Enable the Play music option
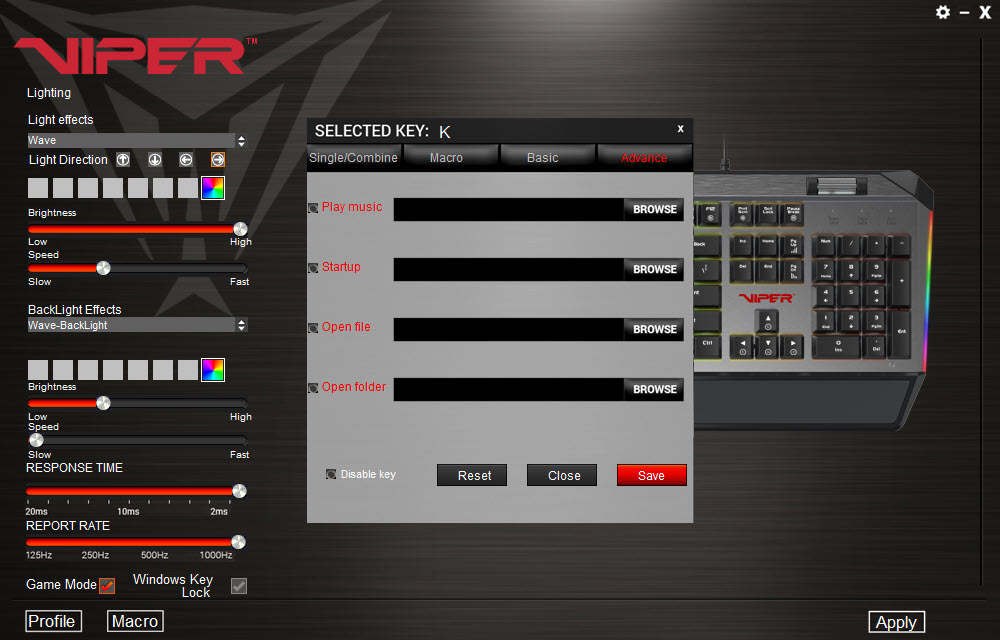Screen dimensions: 1000x640 (x=313, y=208)
